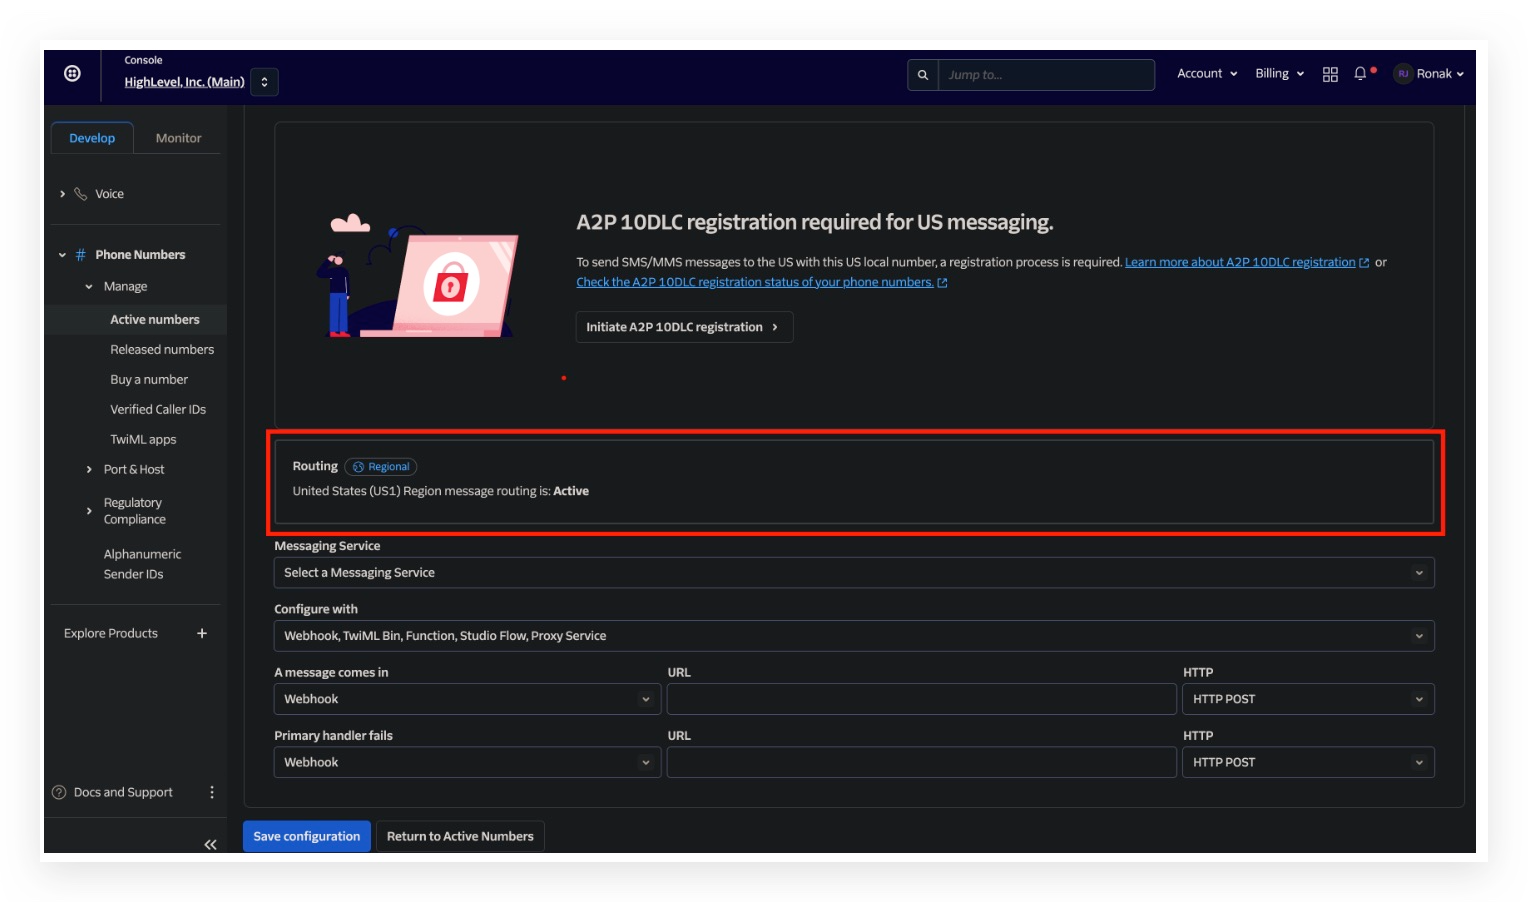Screen dimensions: 1528x902
Task: Collapse the sidebar with double chevron icon
Action: pyautogui.click(x=210, y=845)
